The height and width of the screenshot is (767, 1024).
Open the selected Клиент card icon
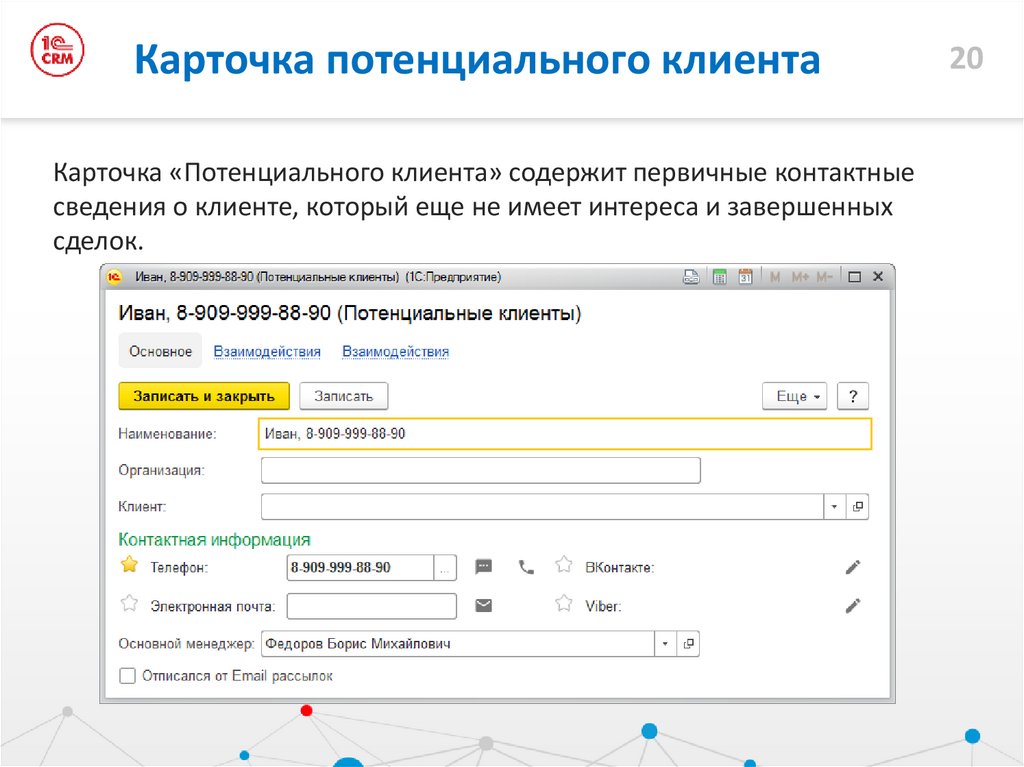(858, 507)
